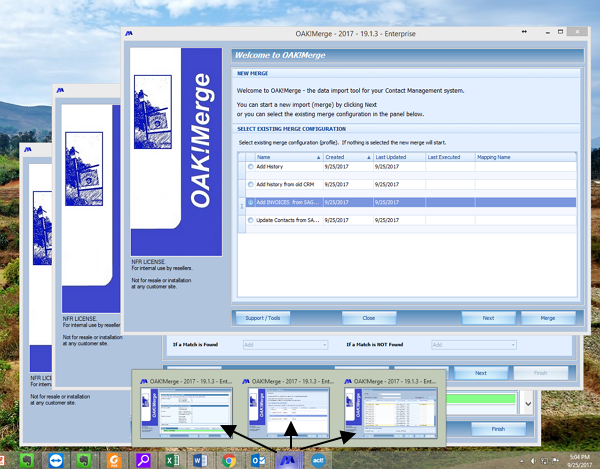The width and height of the screenshot is (600, 469).
Task: Click the row indicator on the highlighted Add INVOICES row
Action: [x=241, y=206]
